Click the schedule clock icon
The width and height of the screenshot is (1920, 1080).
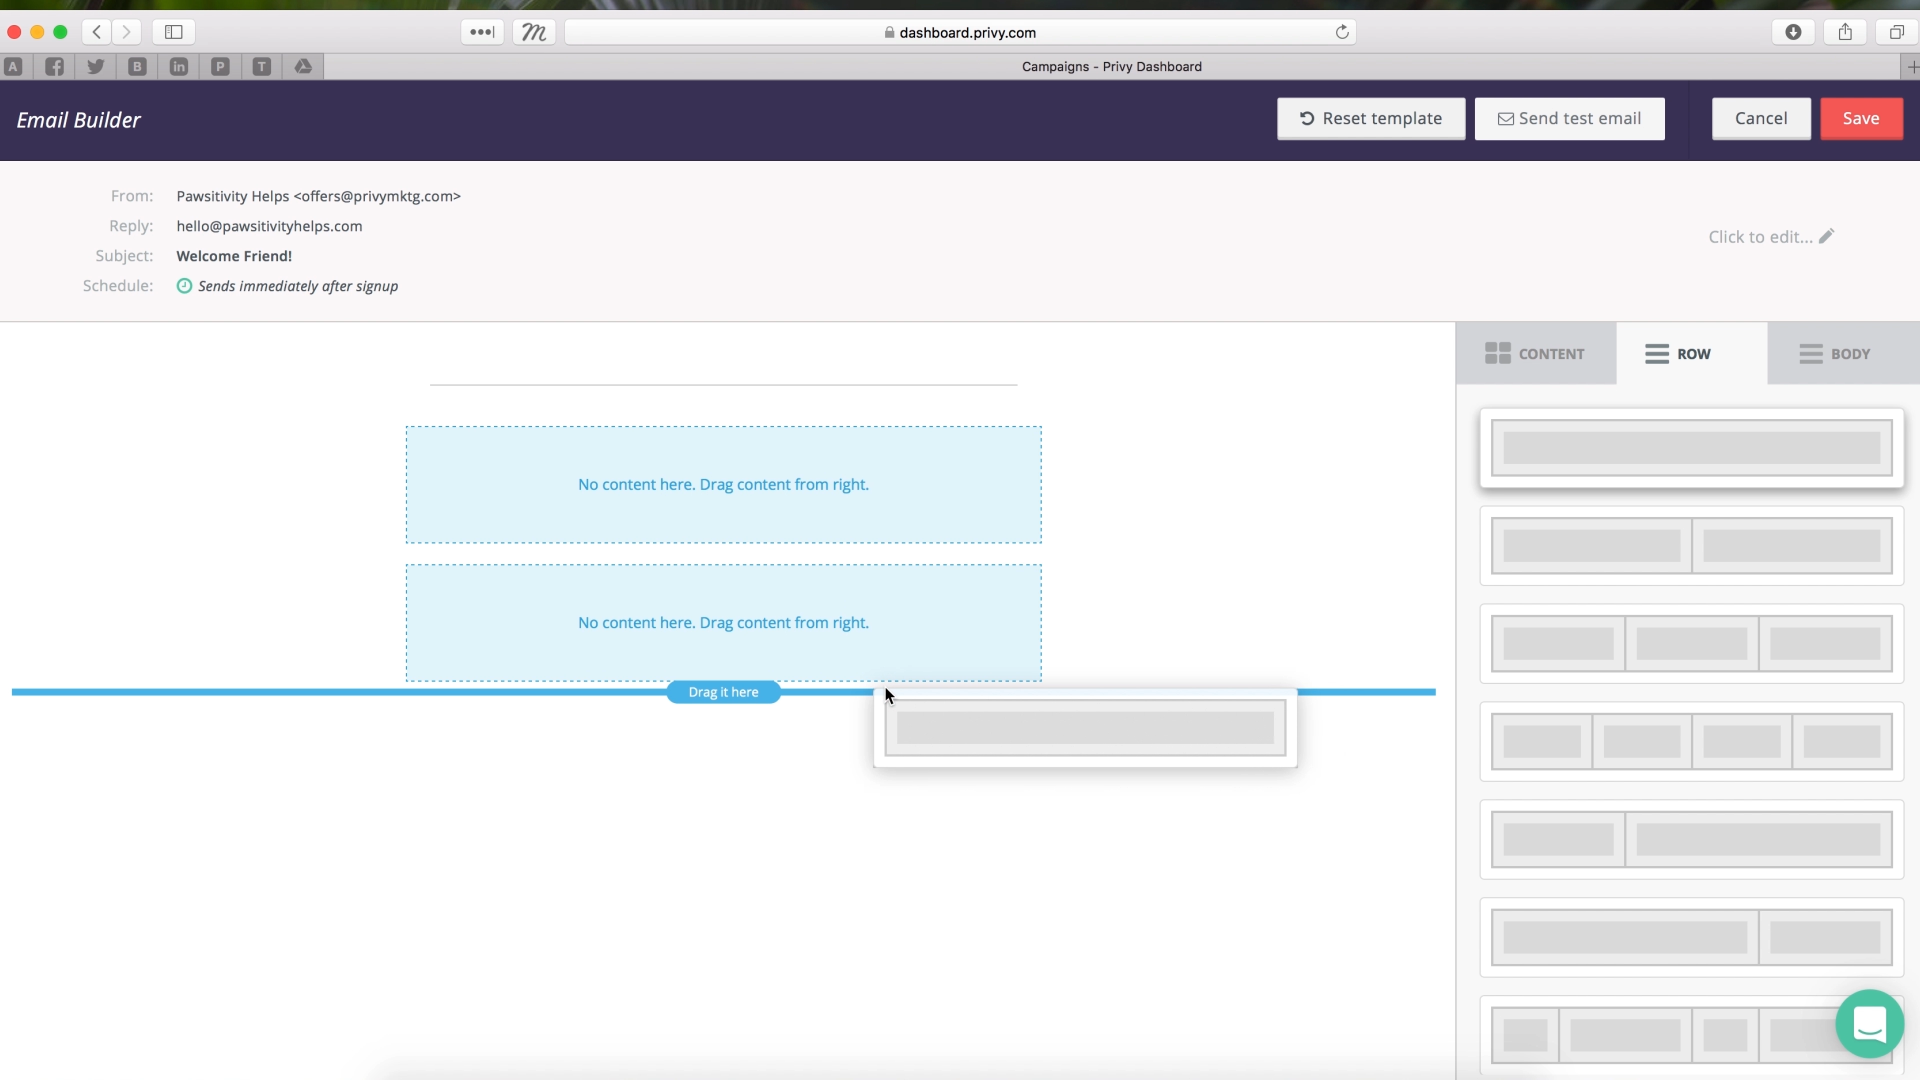184,286
